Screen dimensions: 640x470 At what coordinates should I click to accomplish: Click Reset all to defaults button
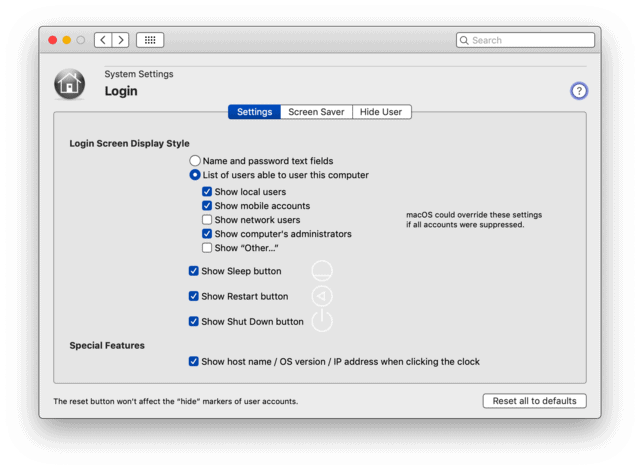pos(534,401)
